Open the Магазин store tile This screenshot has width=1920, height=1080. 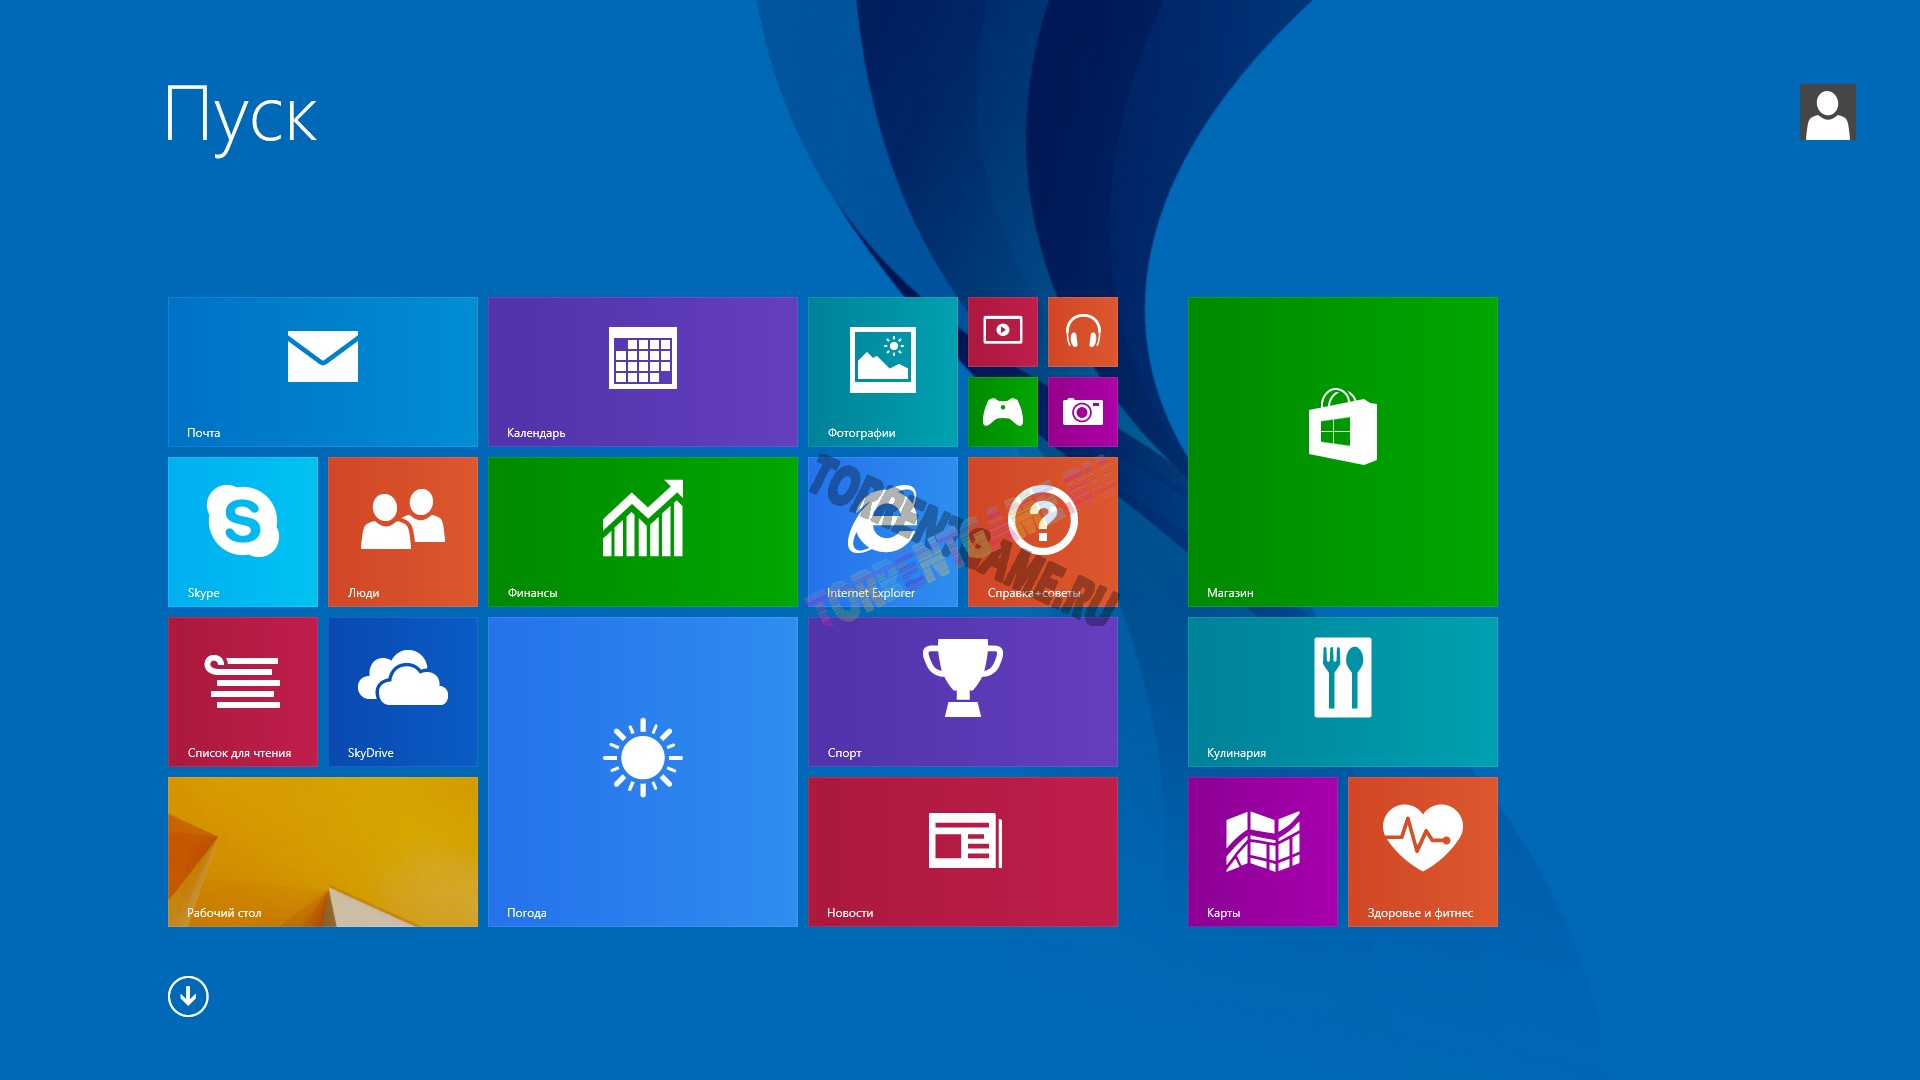(x=1342, y=451)
